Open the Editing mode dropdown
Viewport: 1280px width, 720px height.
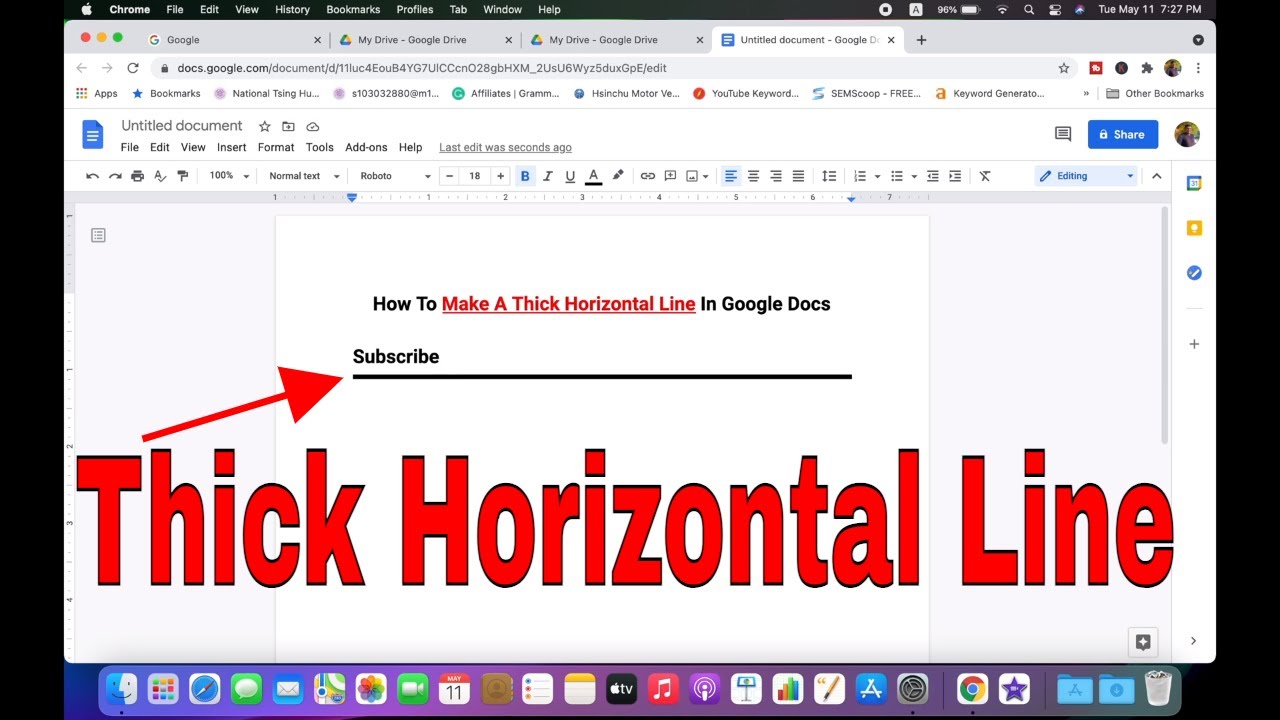(x=1086, y=176)
